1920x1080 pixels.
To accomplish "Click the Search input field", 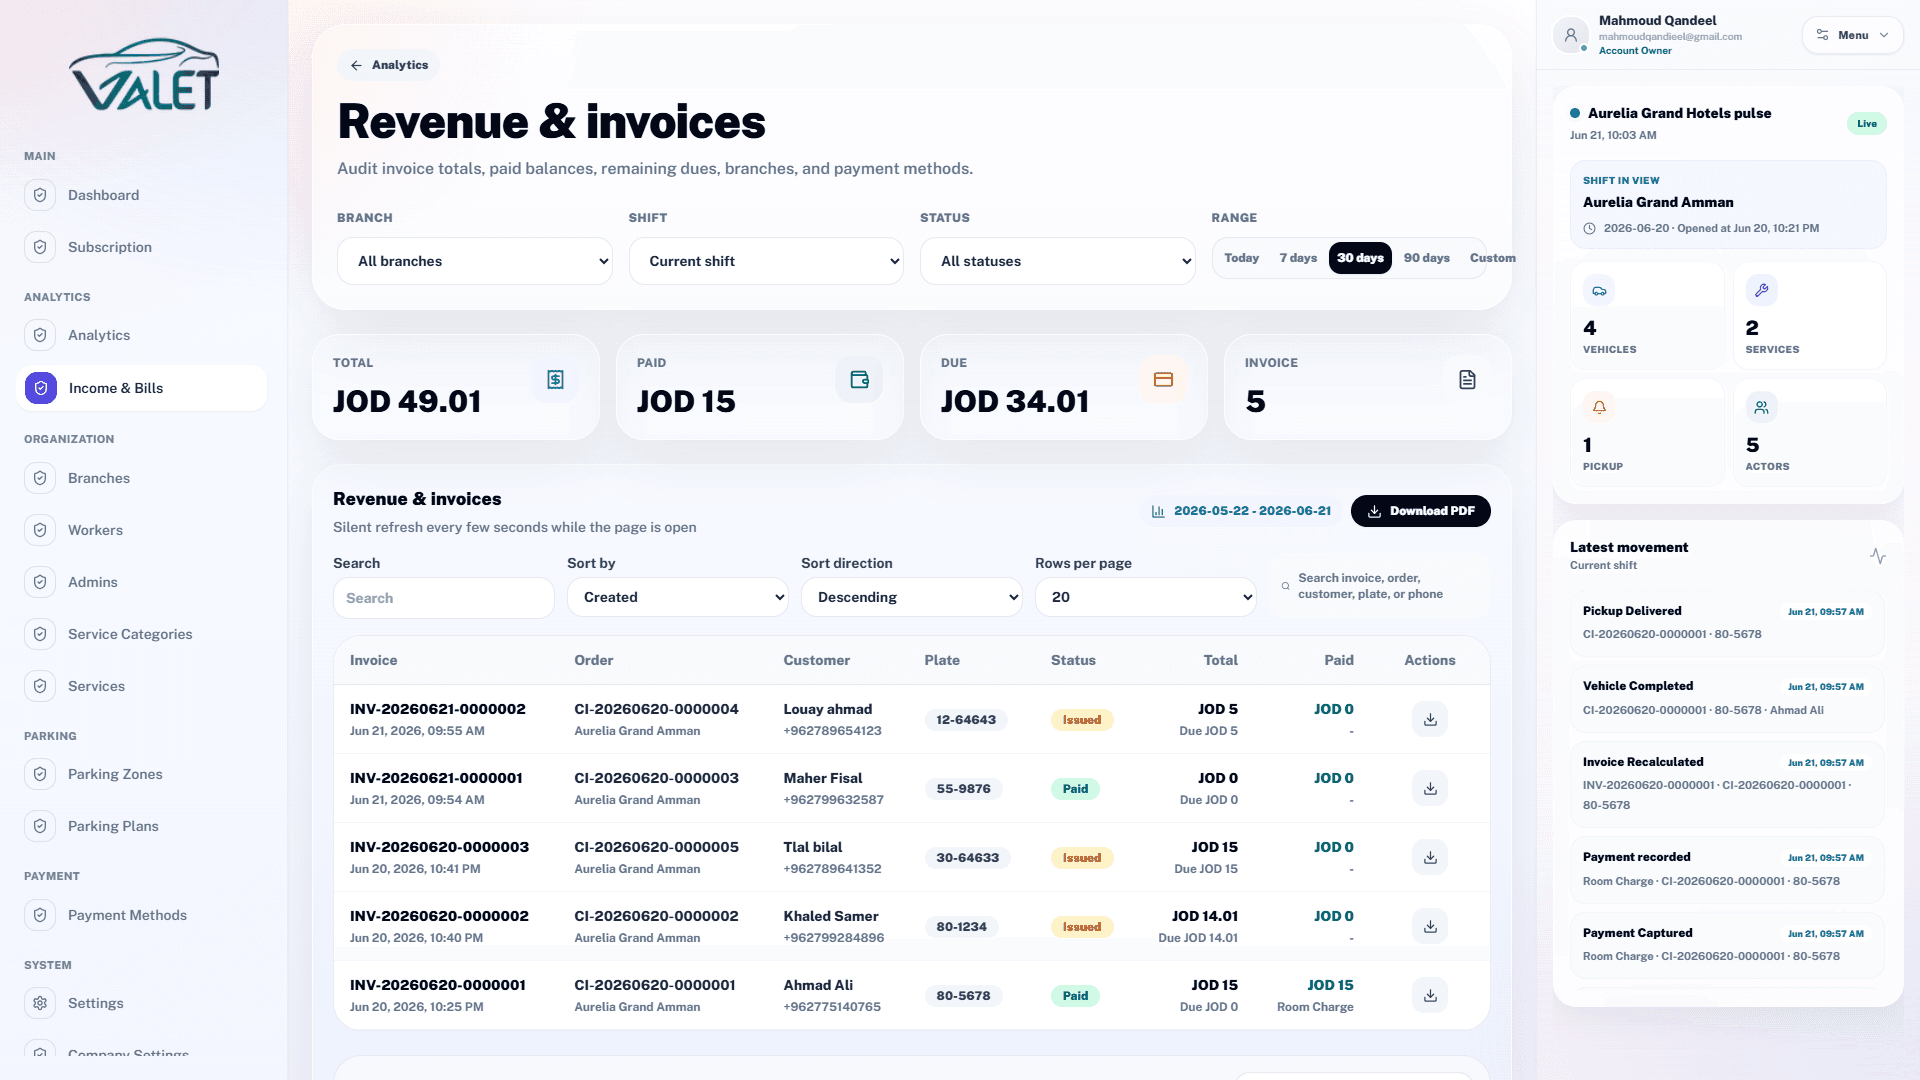I will [444, 598].
